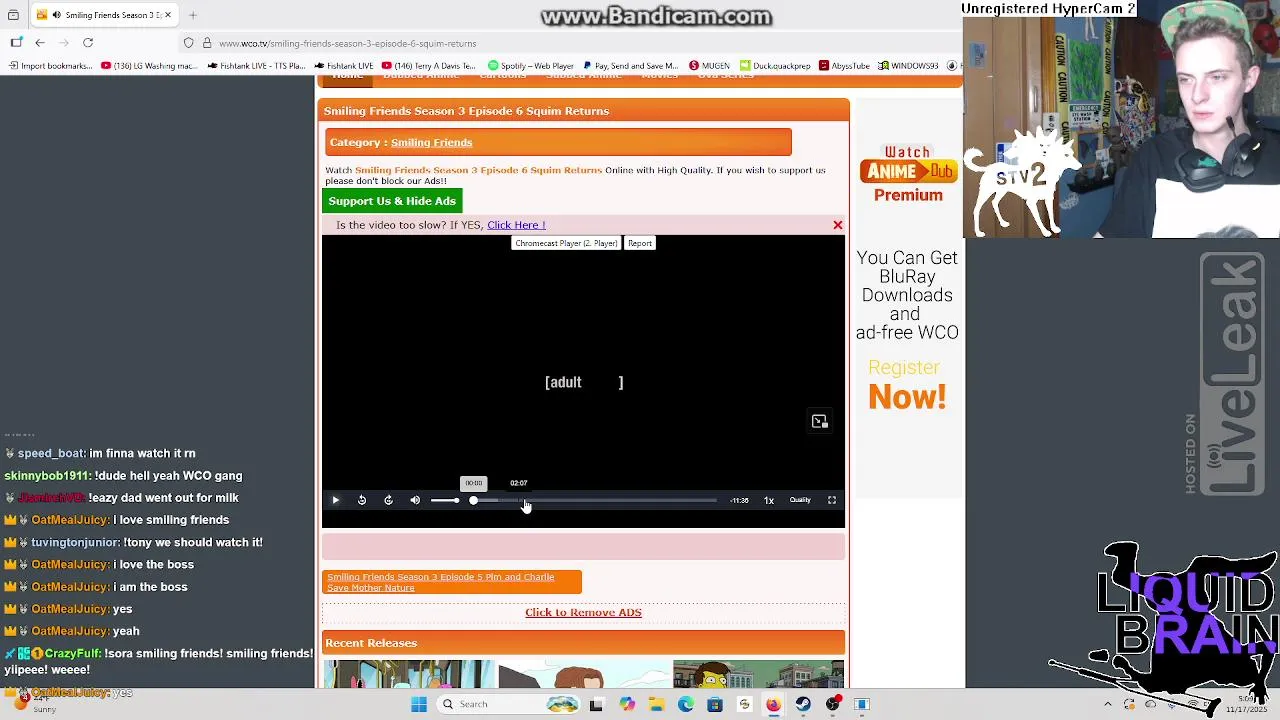Screen dimensions: 1280x720
Task: Open the Simpsons-style Recent Releases thumbnail
Action: point(758,674)
